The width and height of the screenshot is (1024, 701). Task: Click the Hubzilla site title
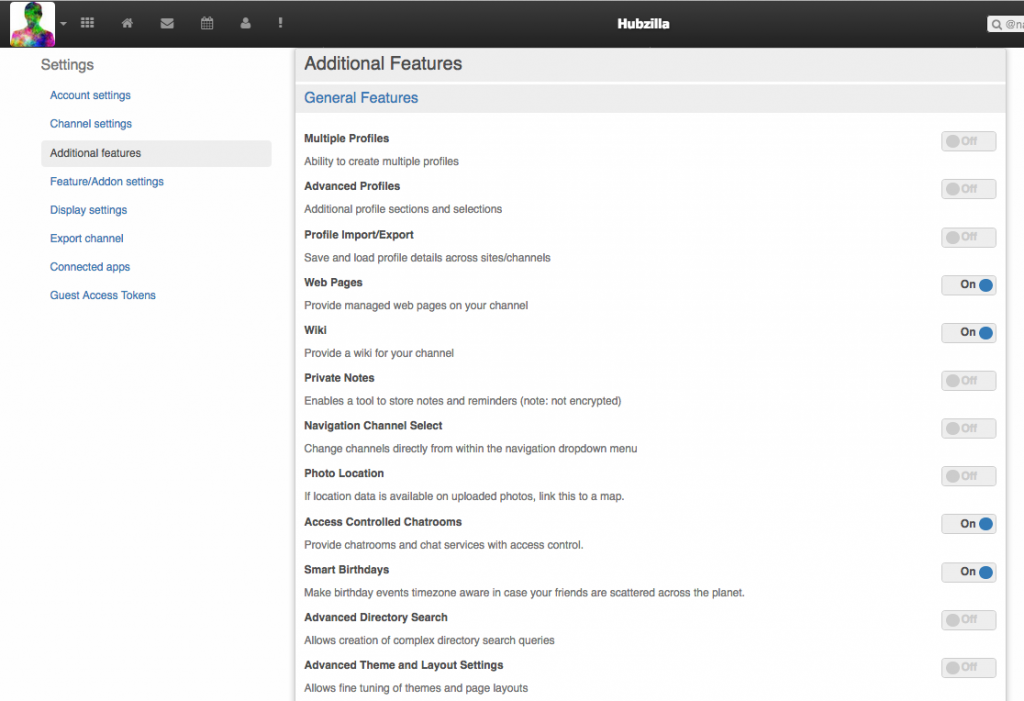tap(643, 24)
